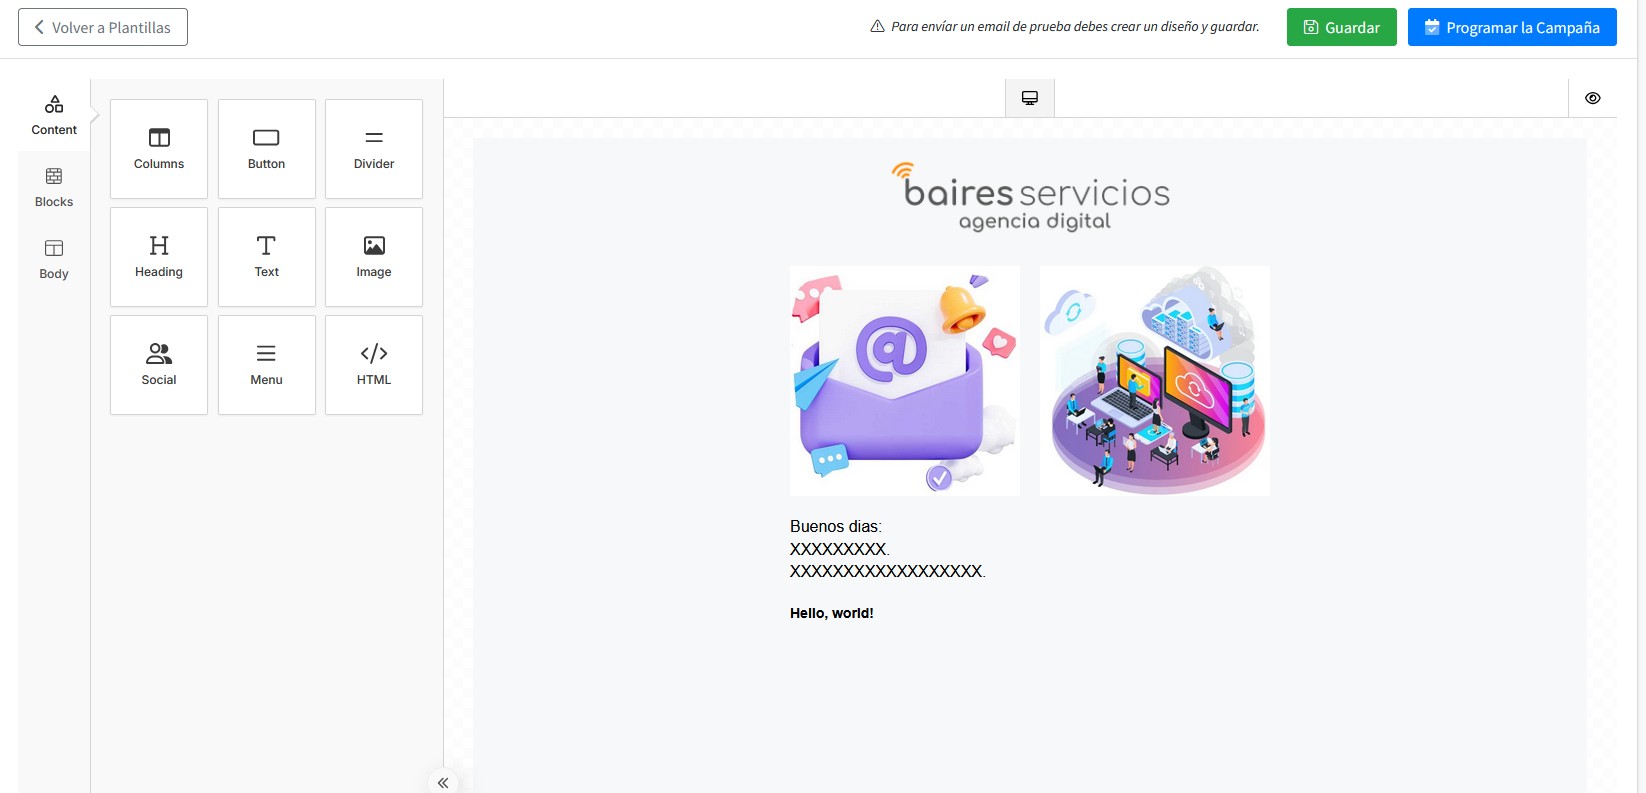Click the green Guardar button

(1341, 28)
